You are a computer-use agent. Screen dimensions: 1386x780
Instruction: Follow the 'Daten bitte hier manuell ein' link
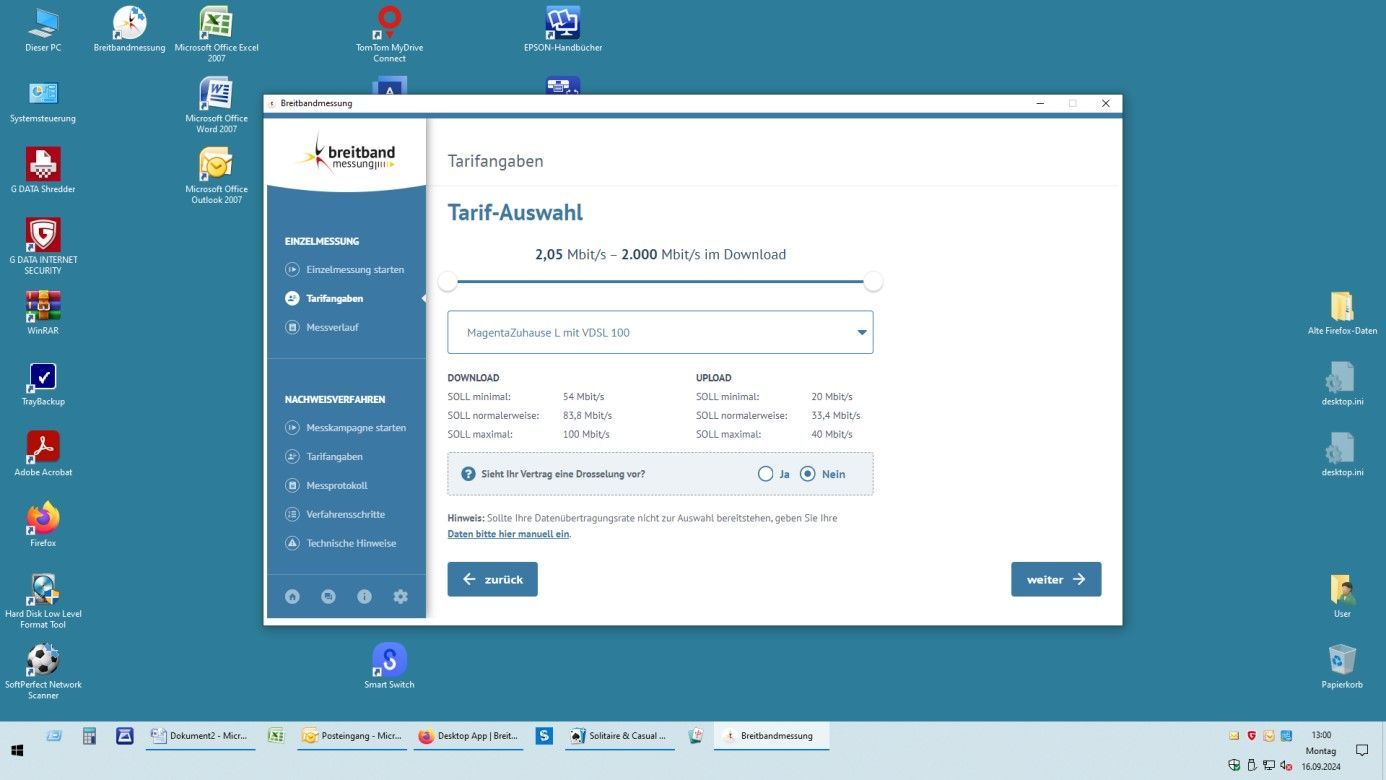[508, 534]
